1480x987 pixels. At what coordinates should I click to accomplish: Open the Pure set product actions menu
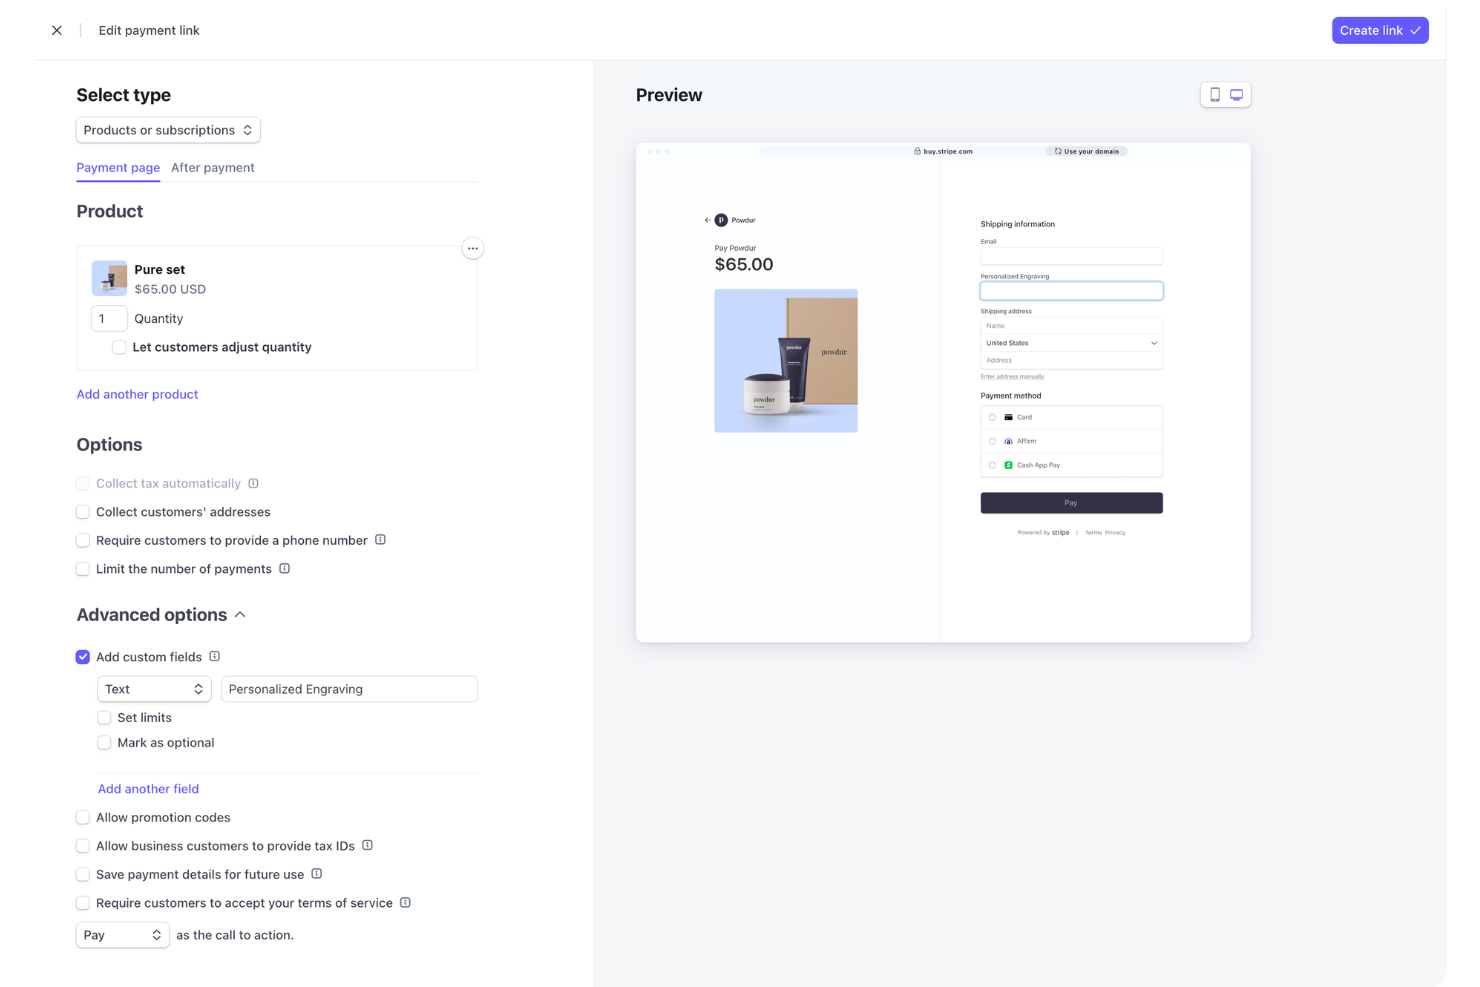point(472,248)
